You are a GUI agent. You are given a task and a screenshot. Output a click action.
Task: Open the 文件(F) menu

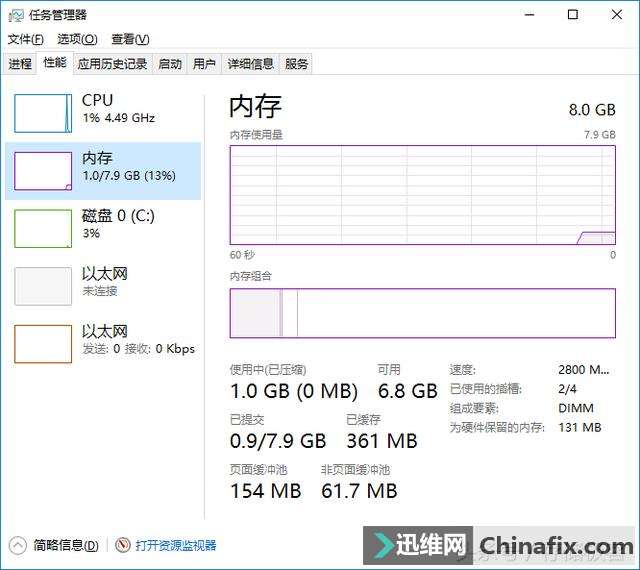(x=26, y=39)
